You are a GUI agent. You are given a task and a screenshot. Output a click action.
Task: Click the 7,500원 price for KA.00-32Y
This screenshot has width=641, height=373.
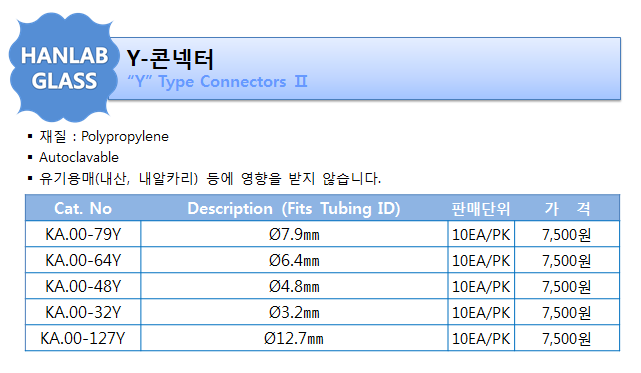point(567,312)
